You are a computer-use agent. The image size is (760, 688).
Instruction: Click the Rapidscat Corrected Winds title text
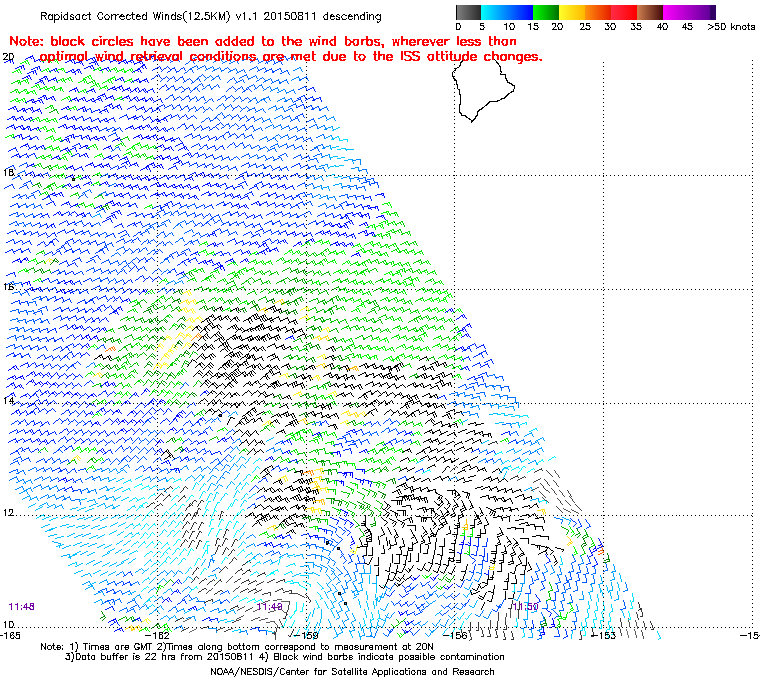[x=211, y=16]
